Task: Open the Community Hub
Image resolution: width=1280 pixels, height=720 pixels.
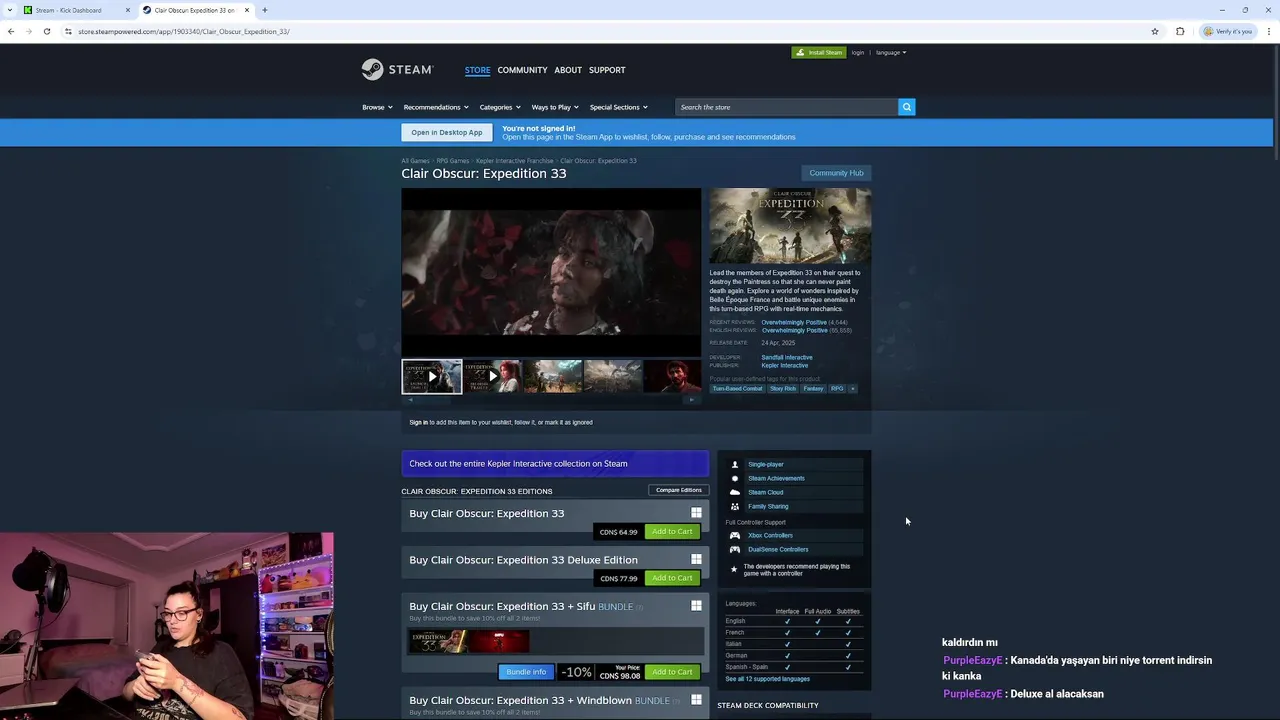Action: pos(836,173)
